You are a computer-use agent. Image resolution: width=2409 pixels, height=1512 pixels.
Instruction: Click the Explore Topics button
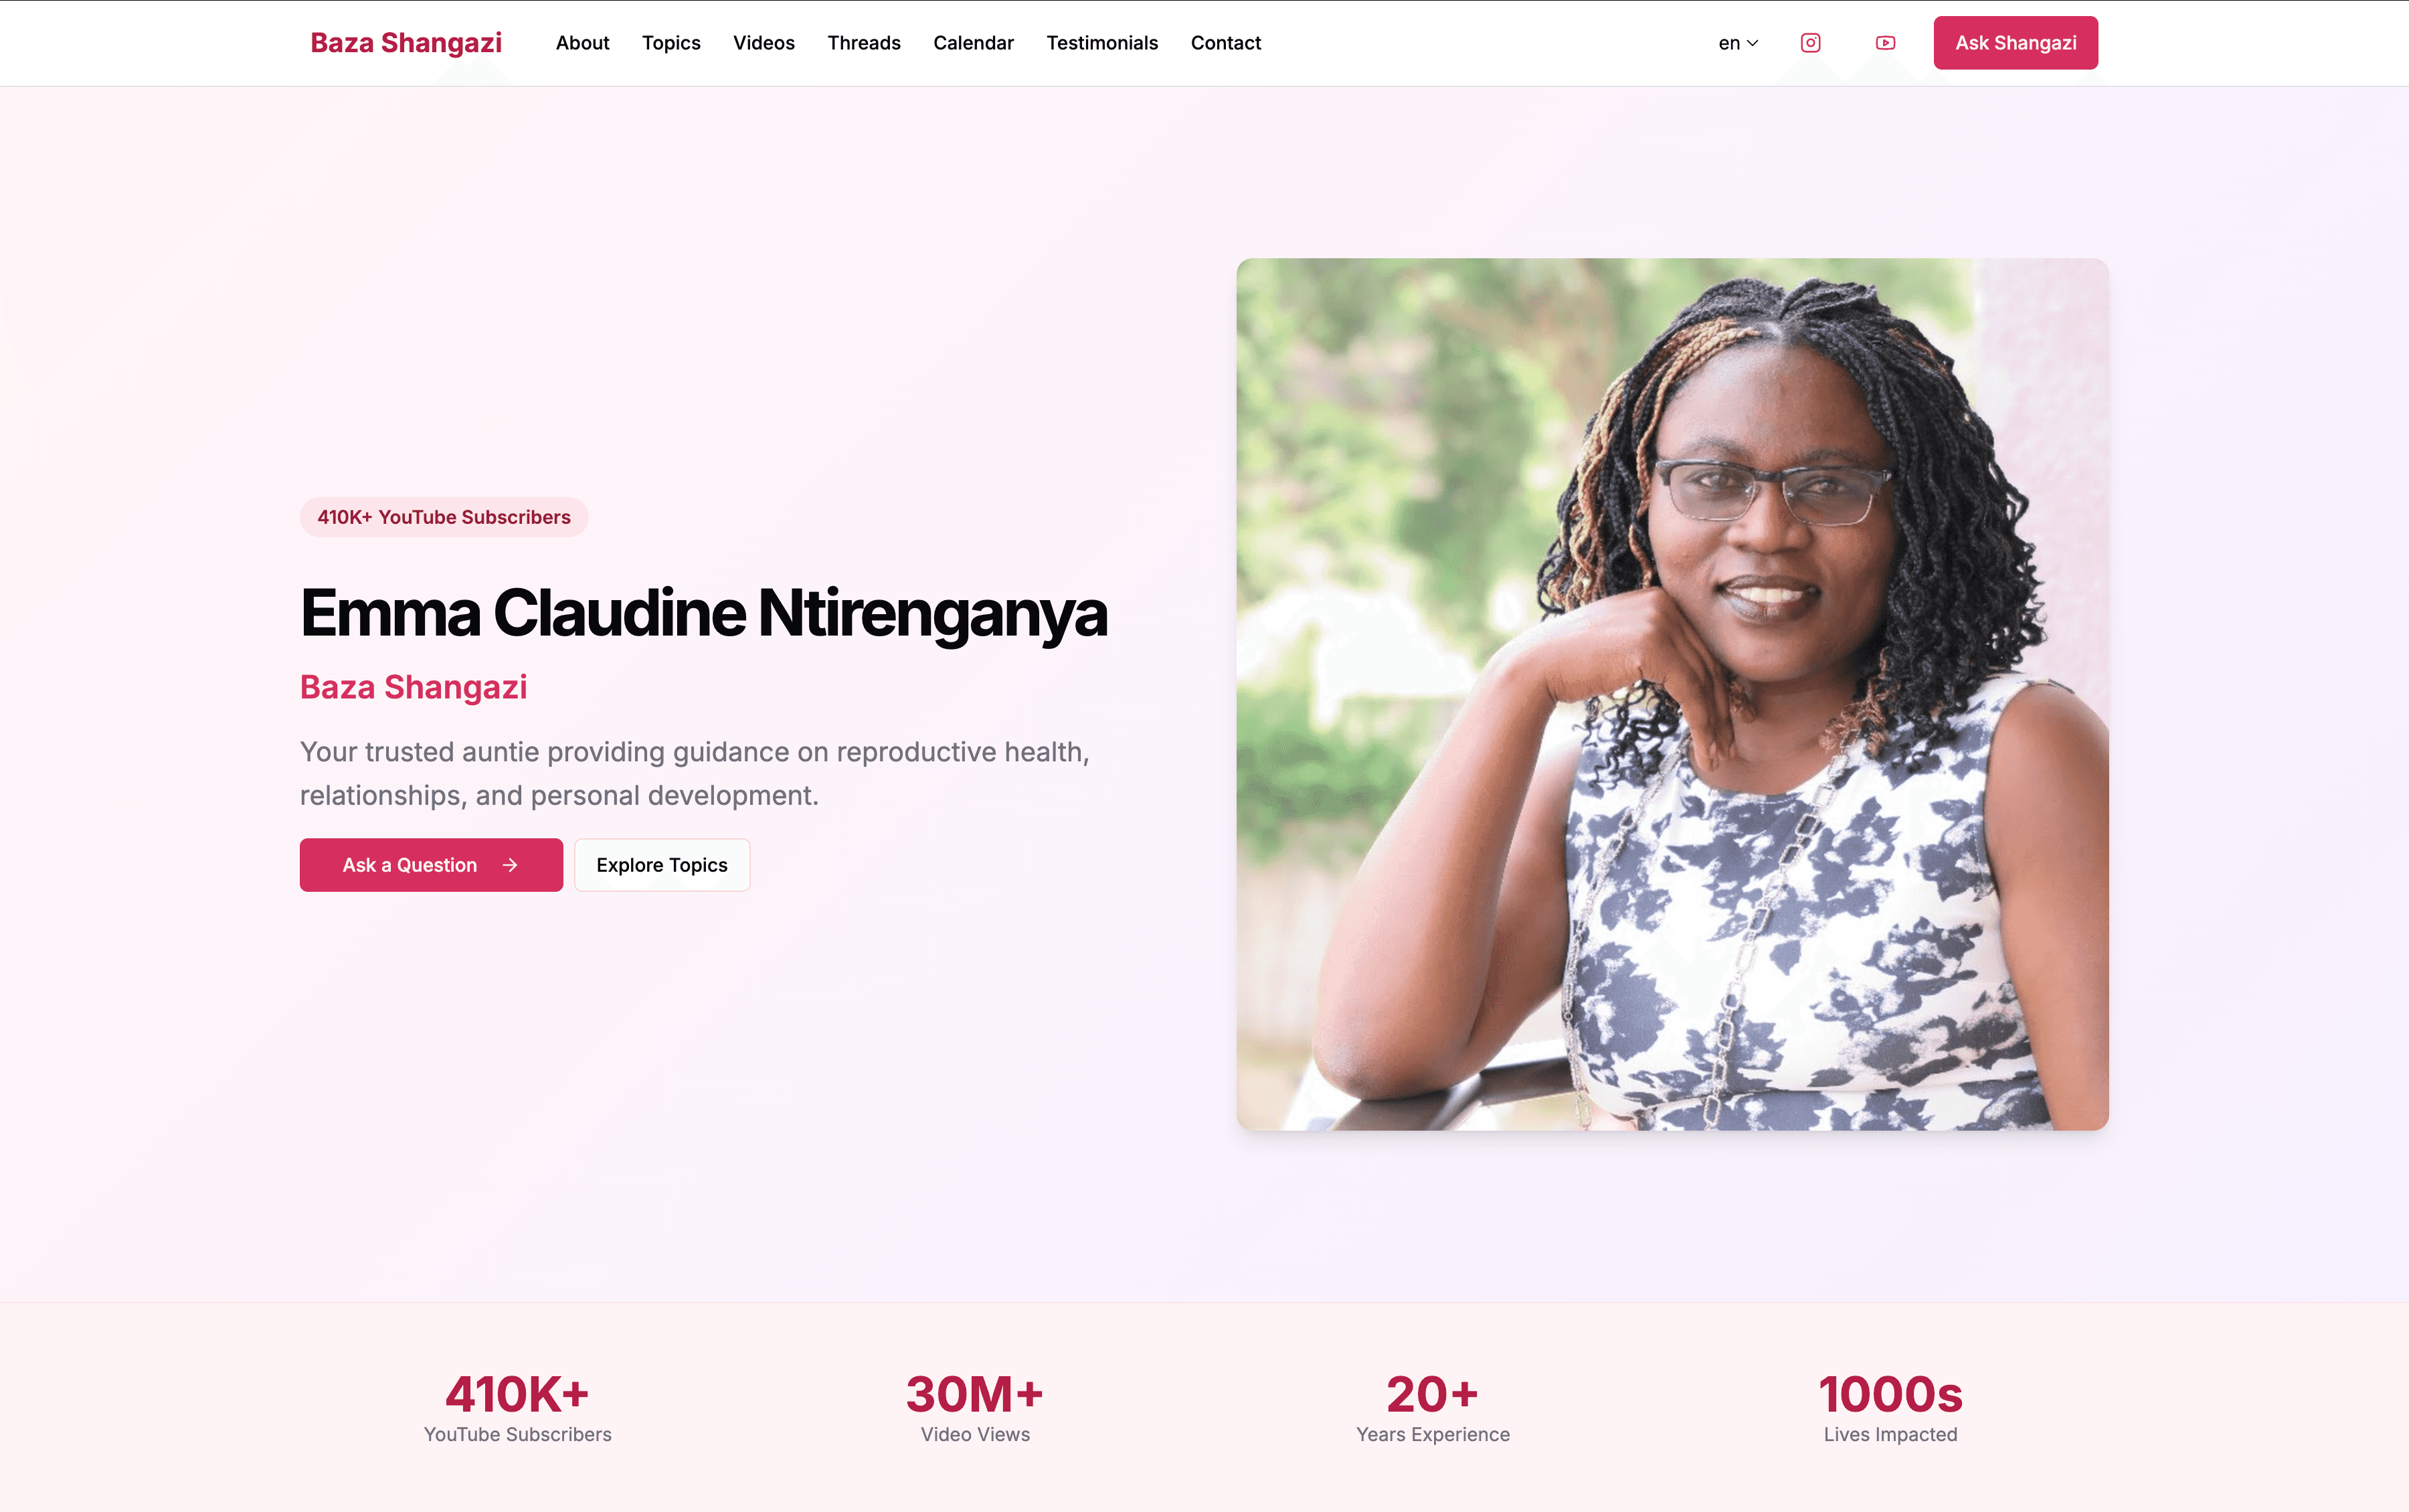point(662,865)
